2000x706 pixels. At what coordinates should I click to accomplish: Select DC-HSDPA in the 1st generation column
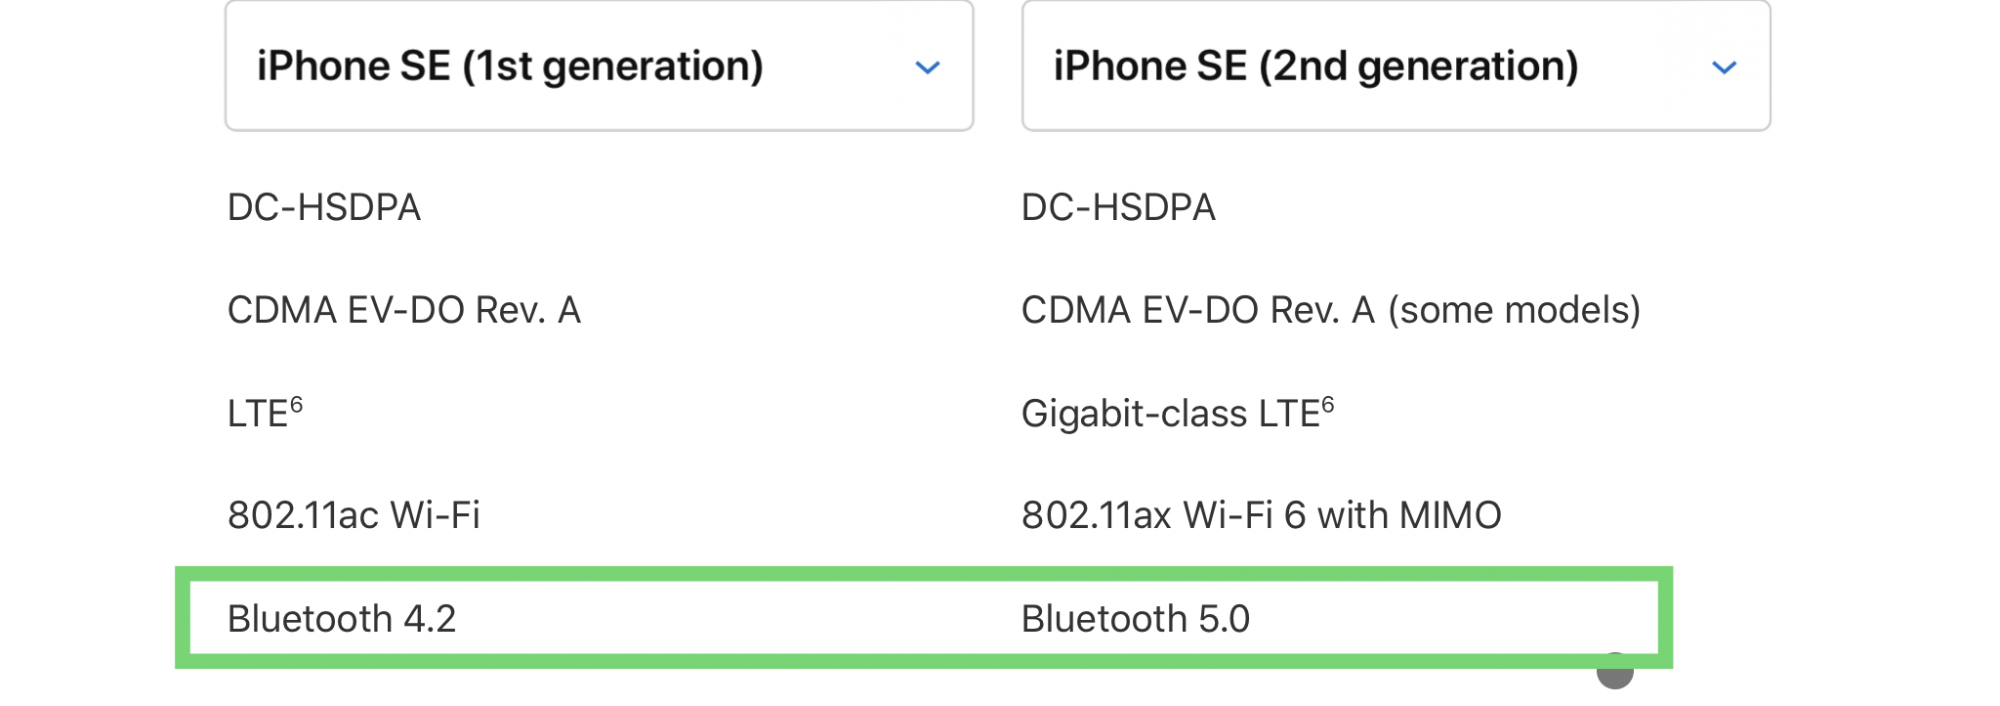[324, 208]
